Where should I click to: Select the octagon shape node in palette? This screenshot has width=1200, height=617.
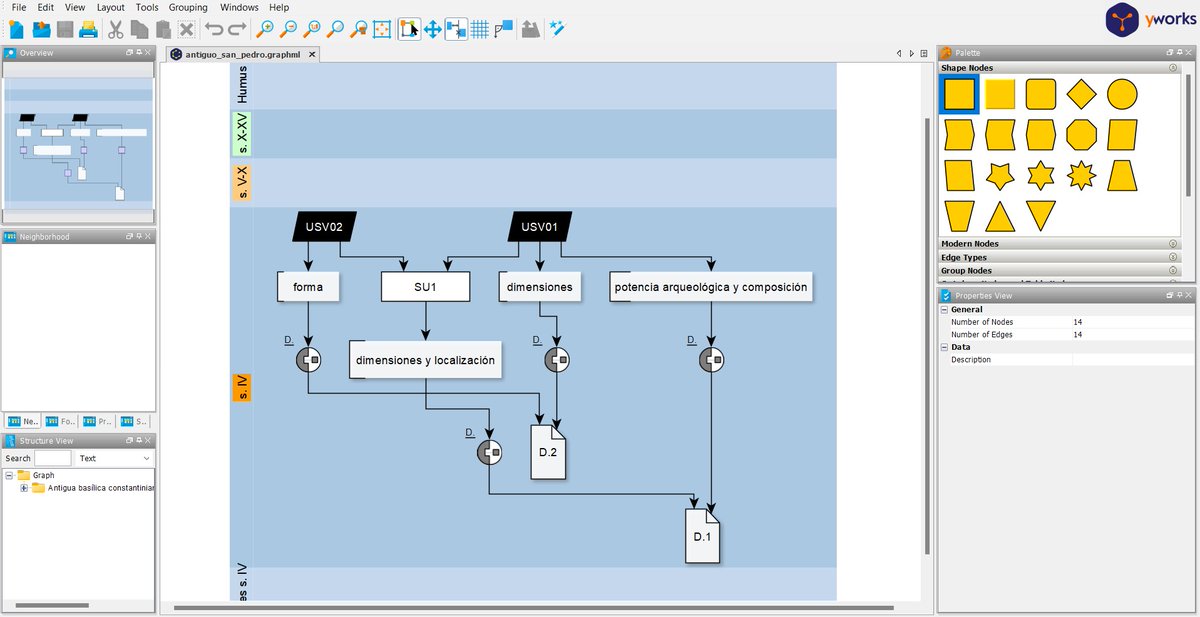pyautogui.click(x=1082, y=134)
